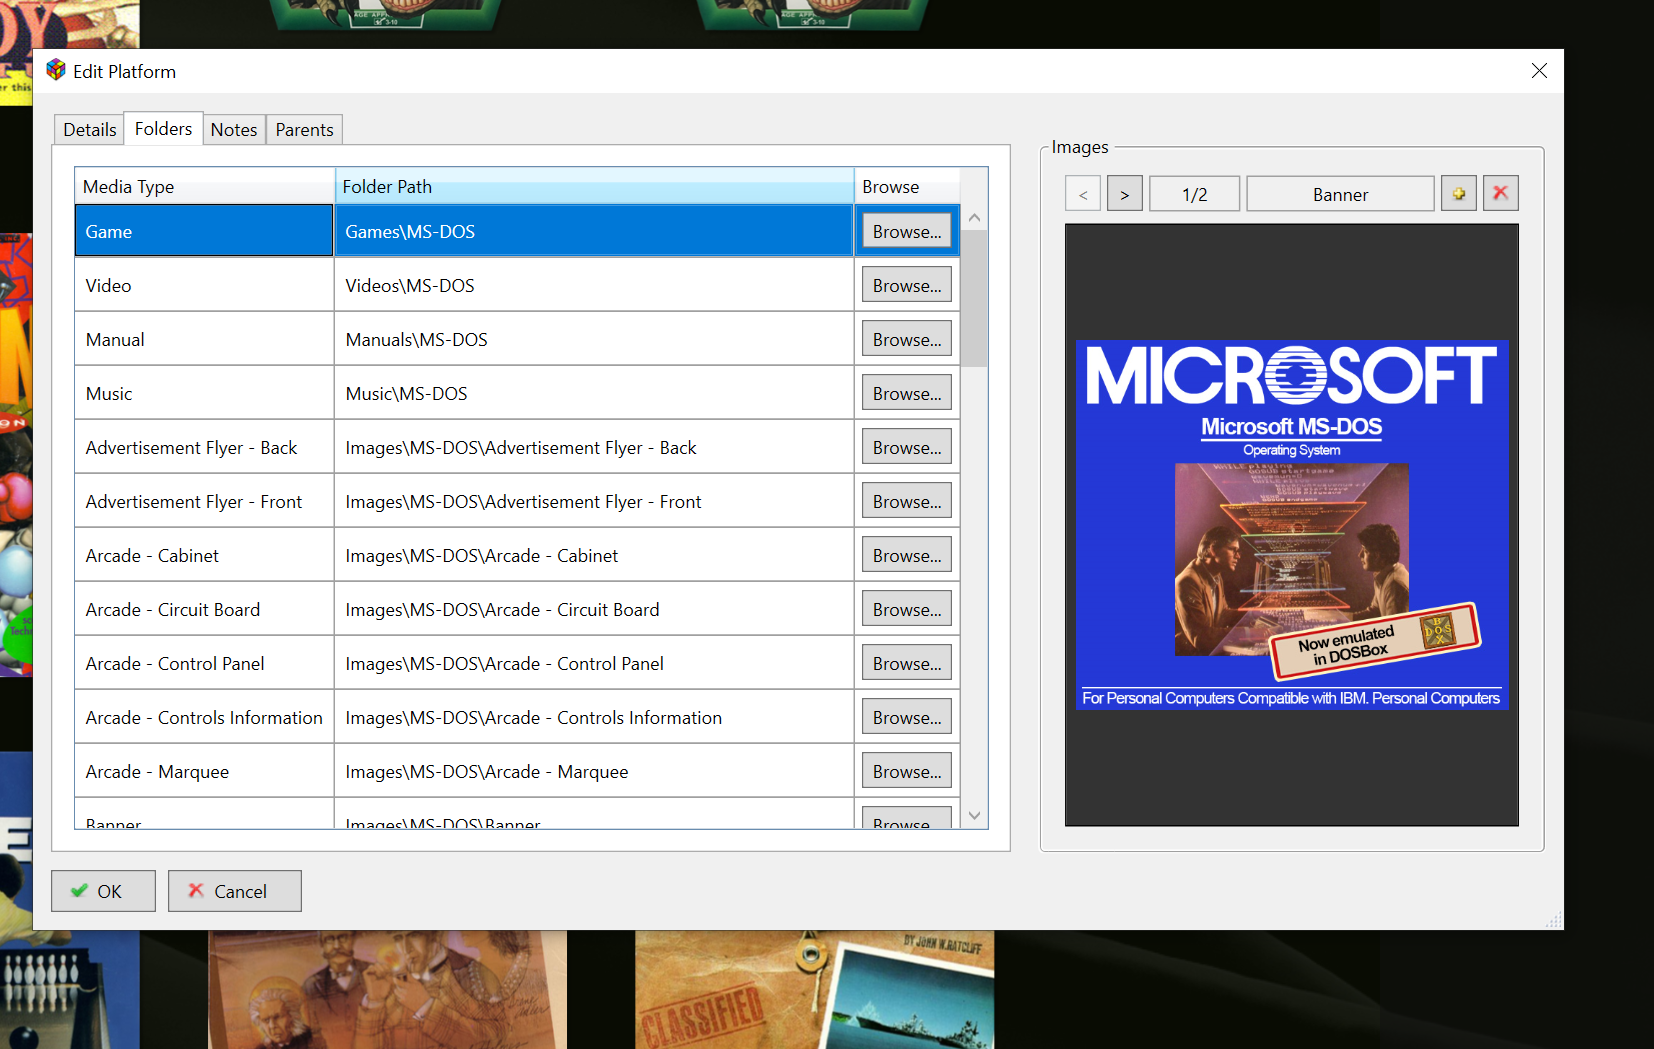Cancel the Edit Platform dialog

point(234,891)
